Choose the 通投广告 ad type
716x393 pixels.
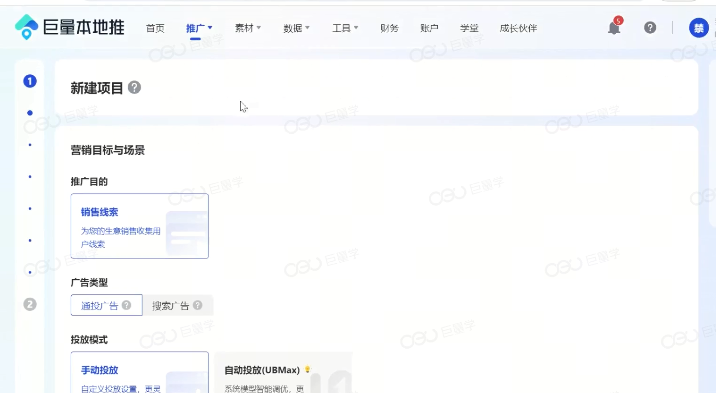(106, 305)
